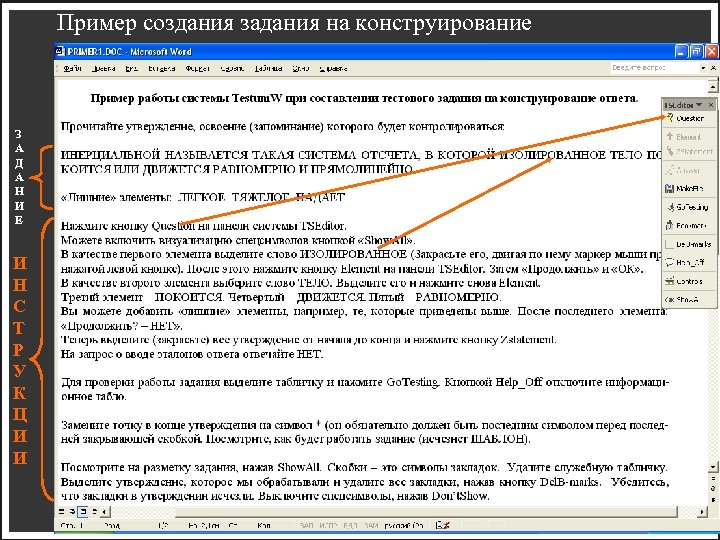The width and height of the screenshot is (720, 540).
Task: Click the greyed Answer button in TSEditor toolbar
Action: [683, 170]
